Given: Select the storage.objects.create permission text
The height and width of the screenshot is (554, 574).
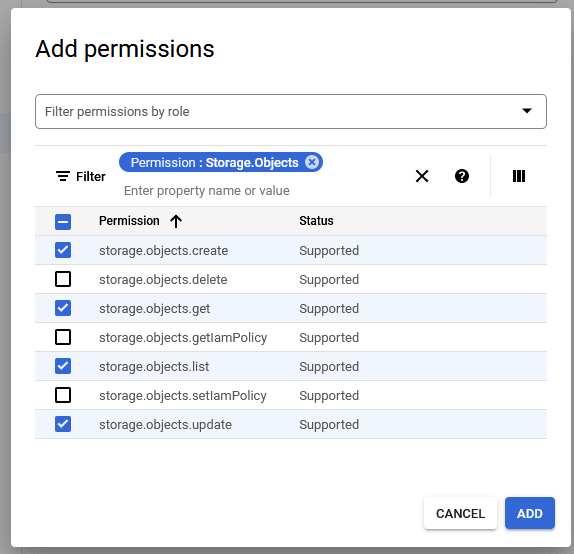Looking at the screenshot, I should point(163,250).
